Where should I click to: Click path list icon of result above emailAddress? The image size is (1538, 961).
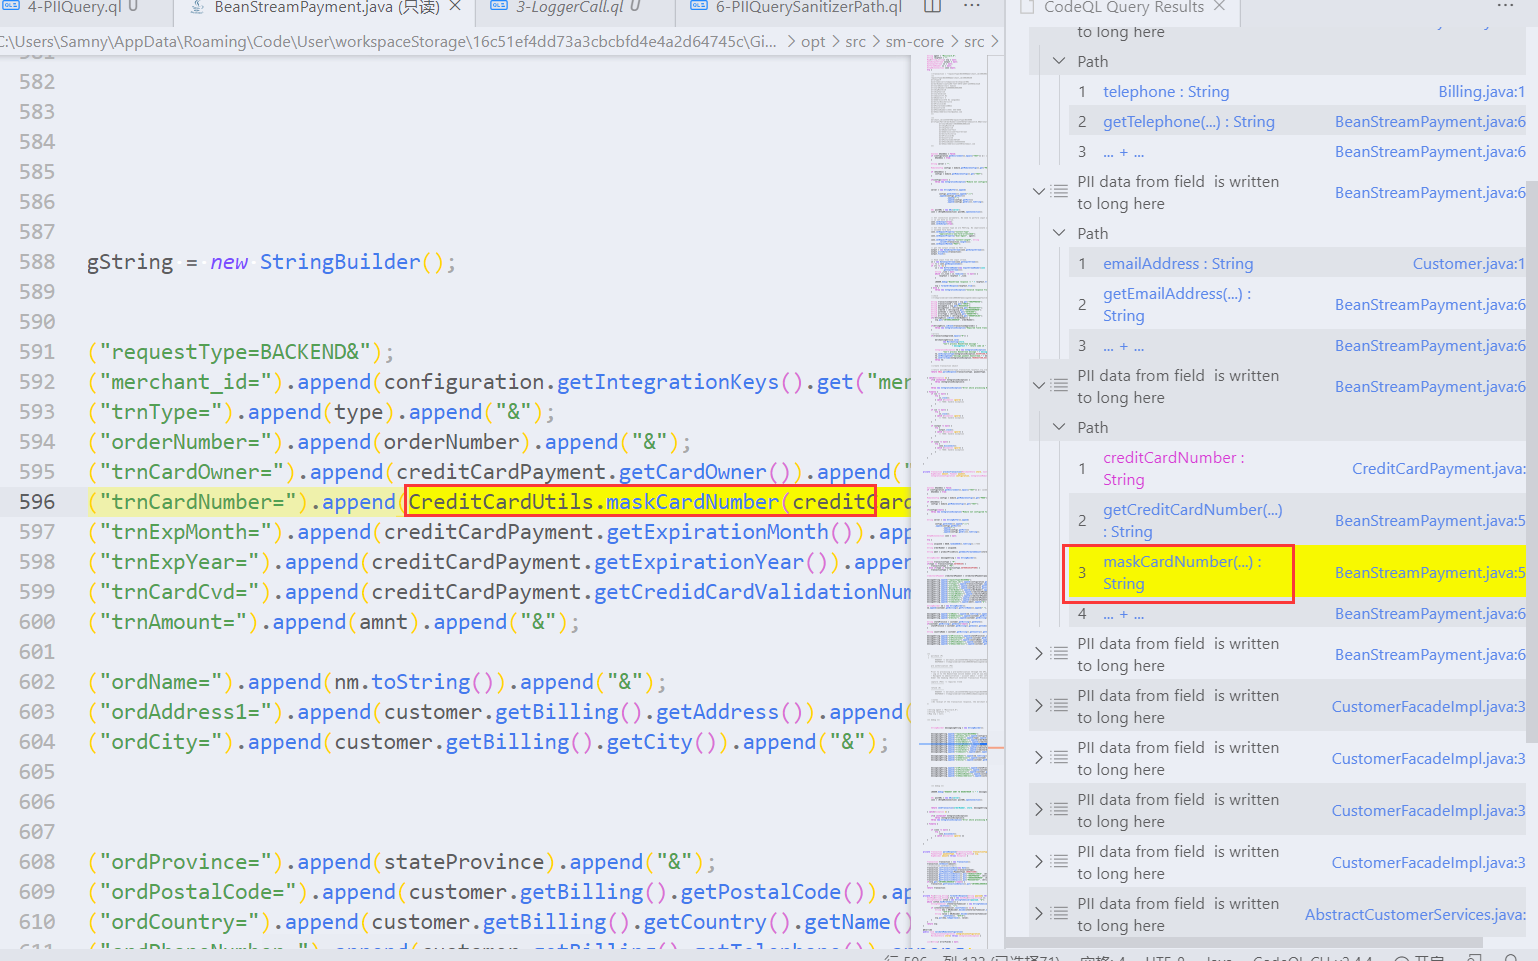[x=1059, y=191]
